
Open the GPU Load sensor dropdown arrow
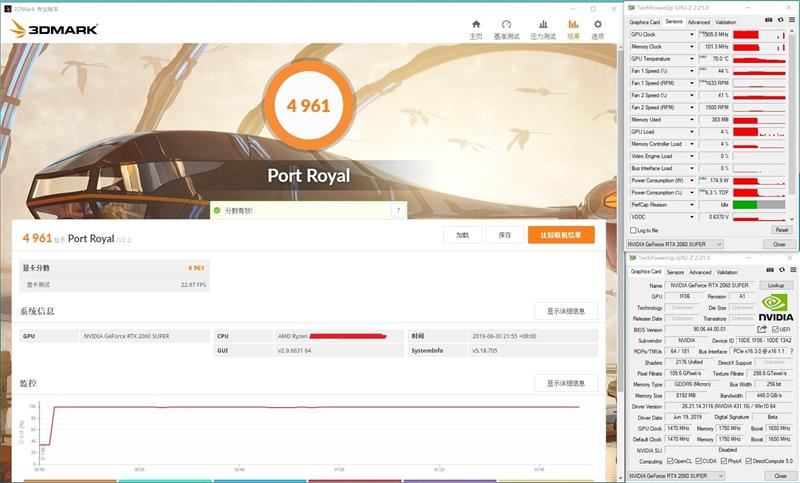click(x=692, y=132)
